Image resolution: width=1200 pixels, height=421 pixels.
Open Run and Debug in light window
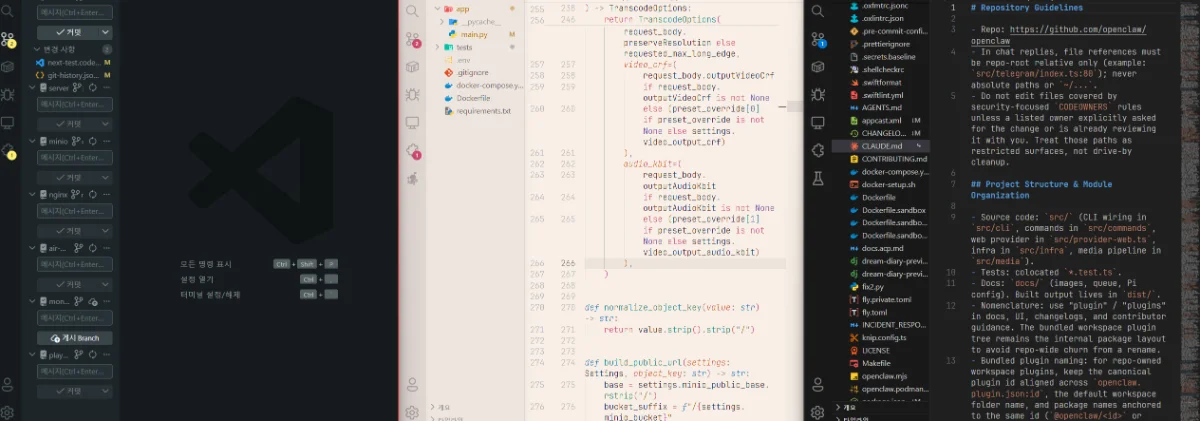point(412,95)
